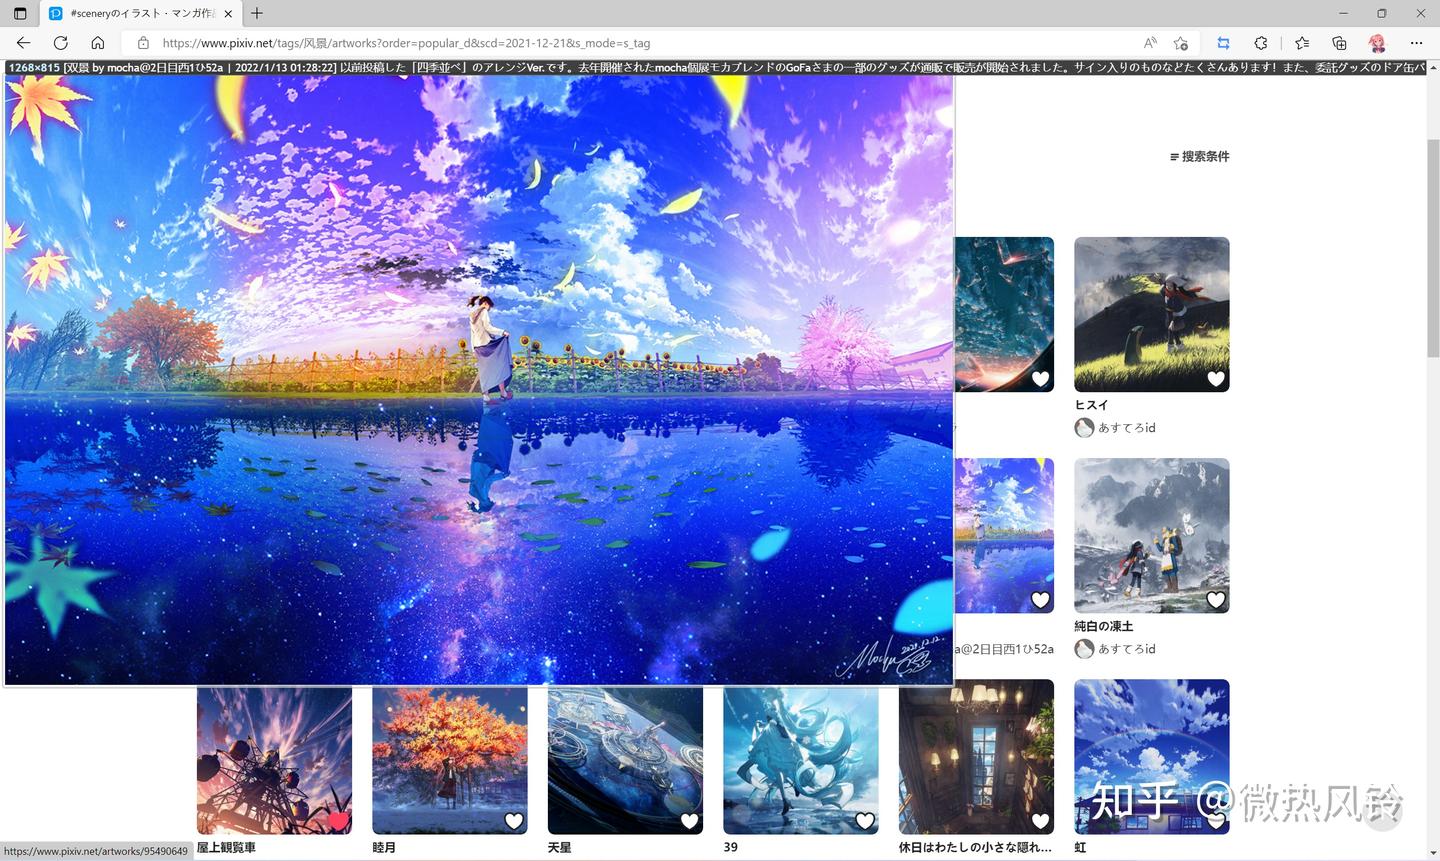This screenshot has width=1440, height=861.
Task: Refresh the pixiv page with the reload icon
Action: click(60, 43)
